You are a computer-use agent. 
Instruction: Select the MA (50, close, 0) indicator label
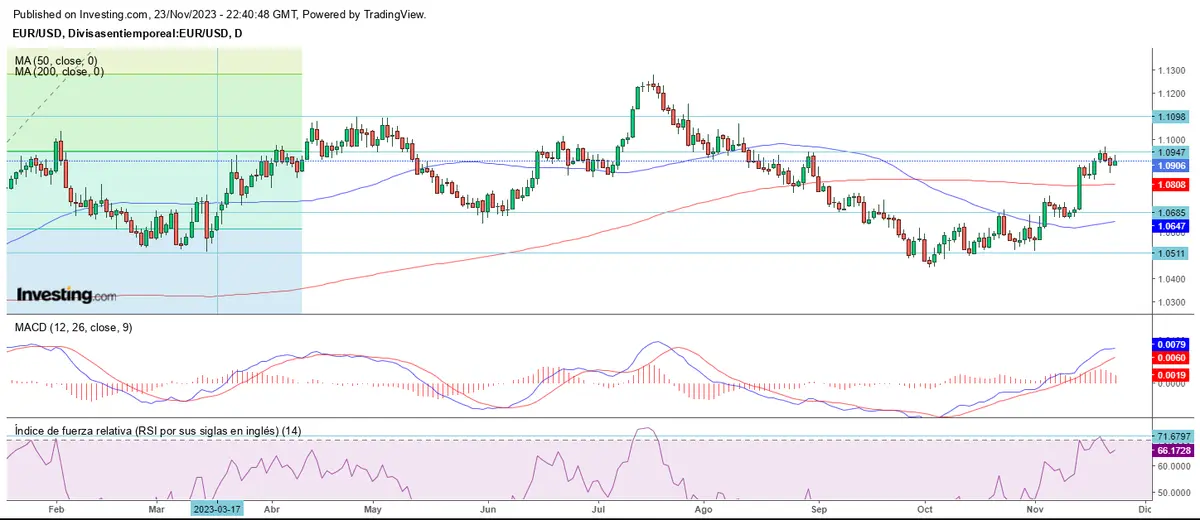[58, 61]
